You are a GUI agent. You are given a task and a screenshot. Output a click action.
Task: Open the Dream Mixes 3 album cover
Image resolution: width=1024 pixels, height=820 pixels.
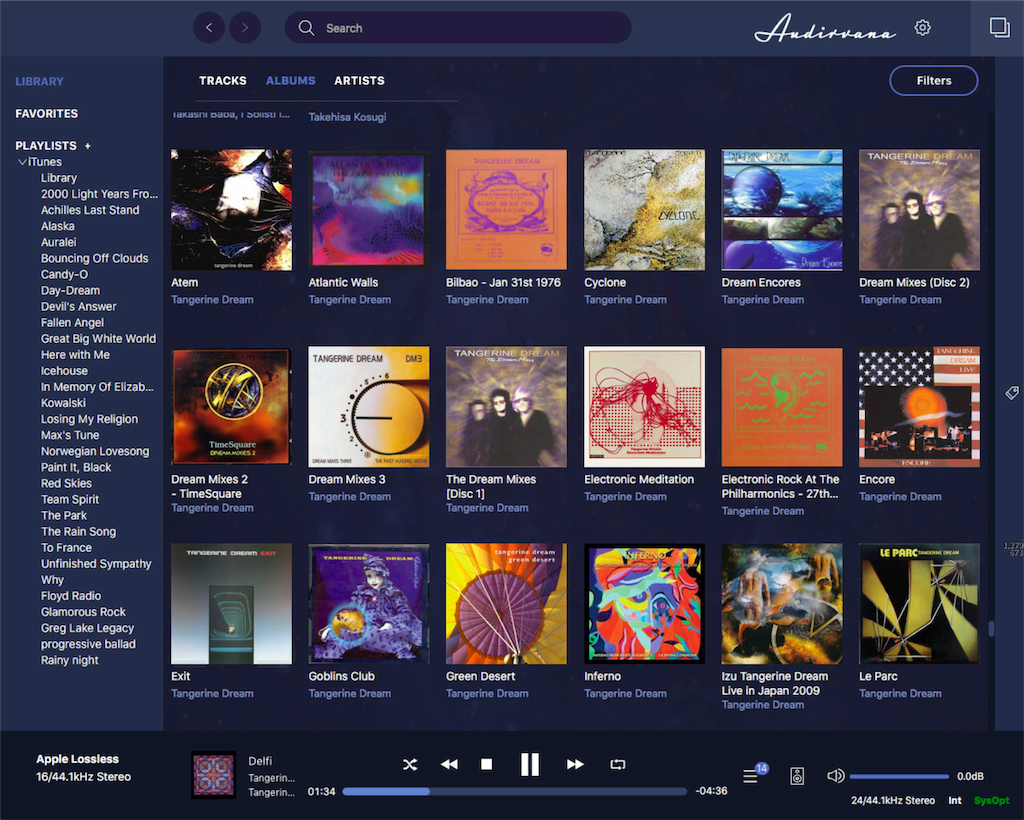click(368, 407)
